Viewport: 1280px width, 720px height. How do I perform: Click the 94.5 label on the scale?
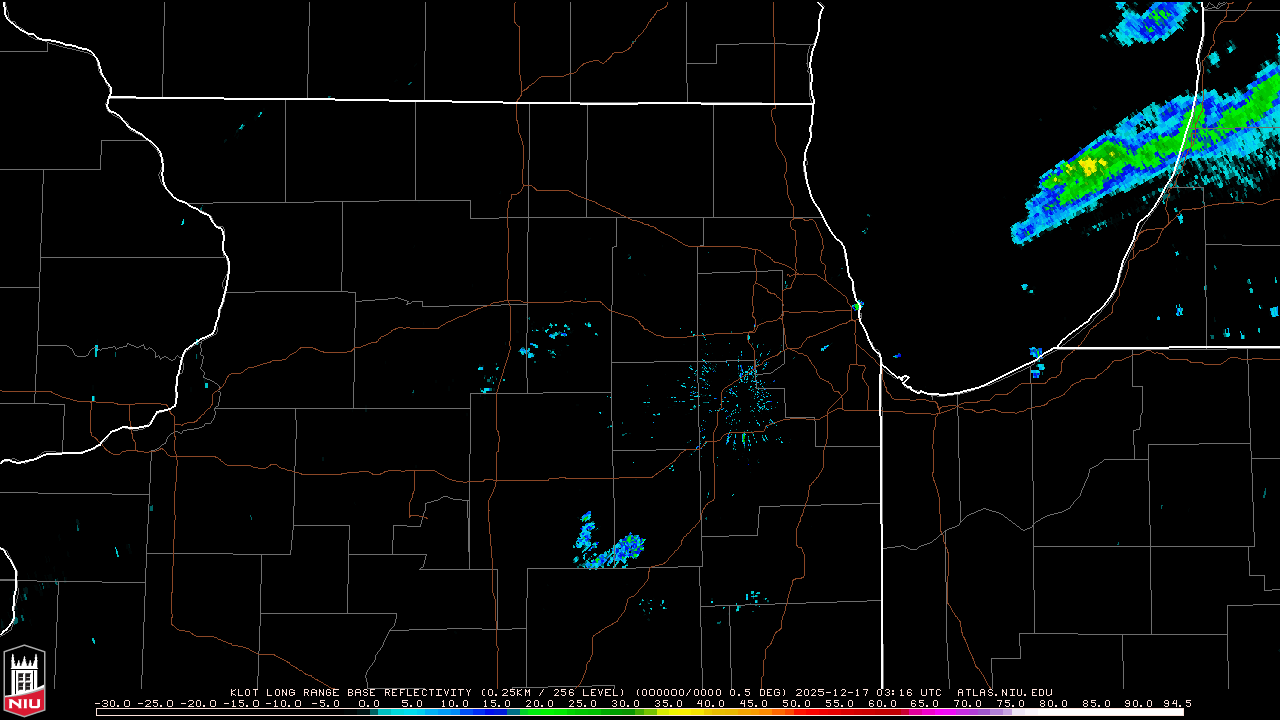coord(1178,703)
